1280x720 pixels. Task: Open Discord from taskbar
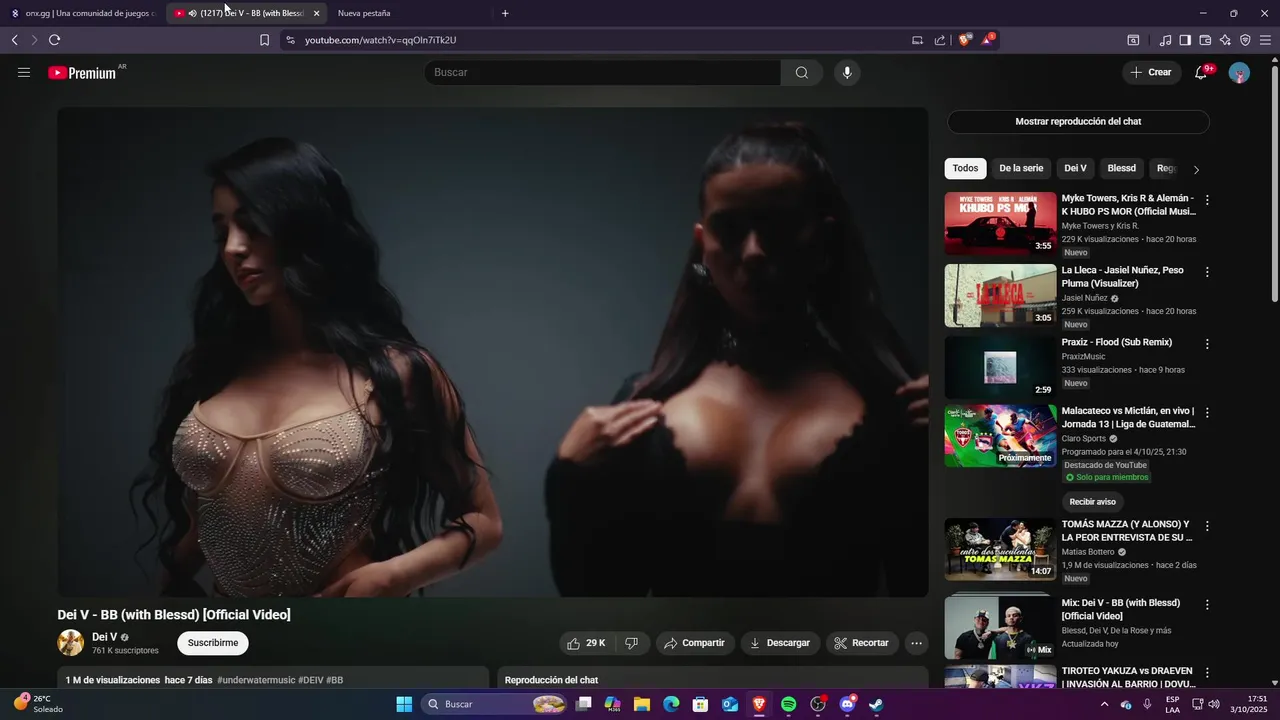pos(847,704)
